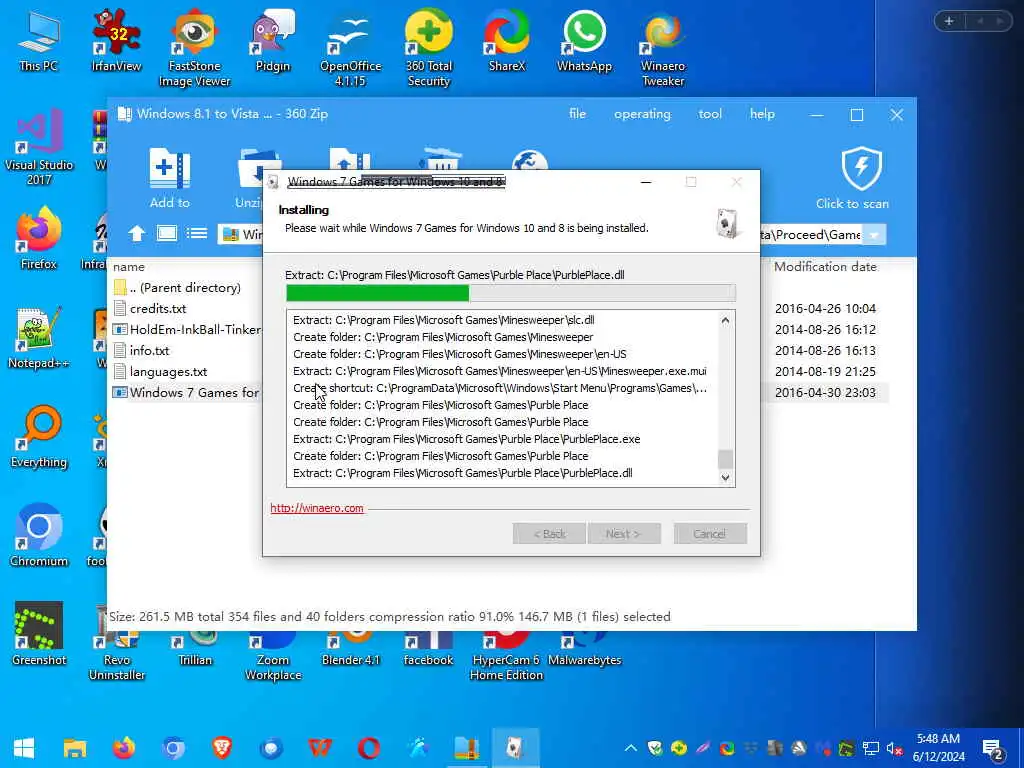Open the help menu in 360 Zip
Screen dimensions: 1024x768
click(x=762, y=114)
